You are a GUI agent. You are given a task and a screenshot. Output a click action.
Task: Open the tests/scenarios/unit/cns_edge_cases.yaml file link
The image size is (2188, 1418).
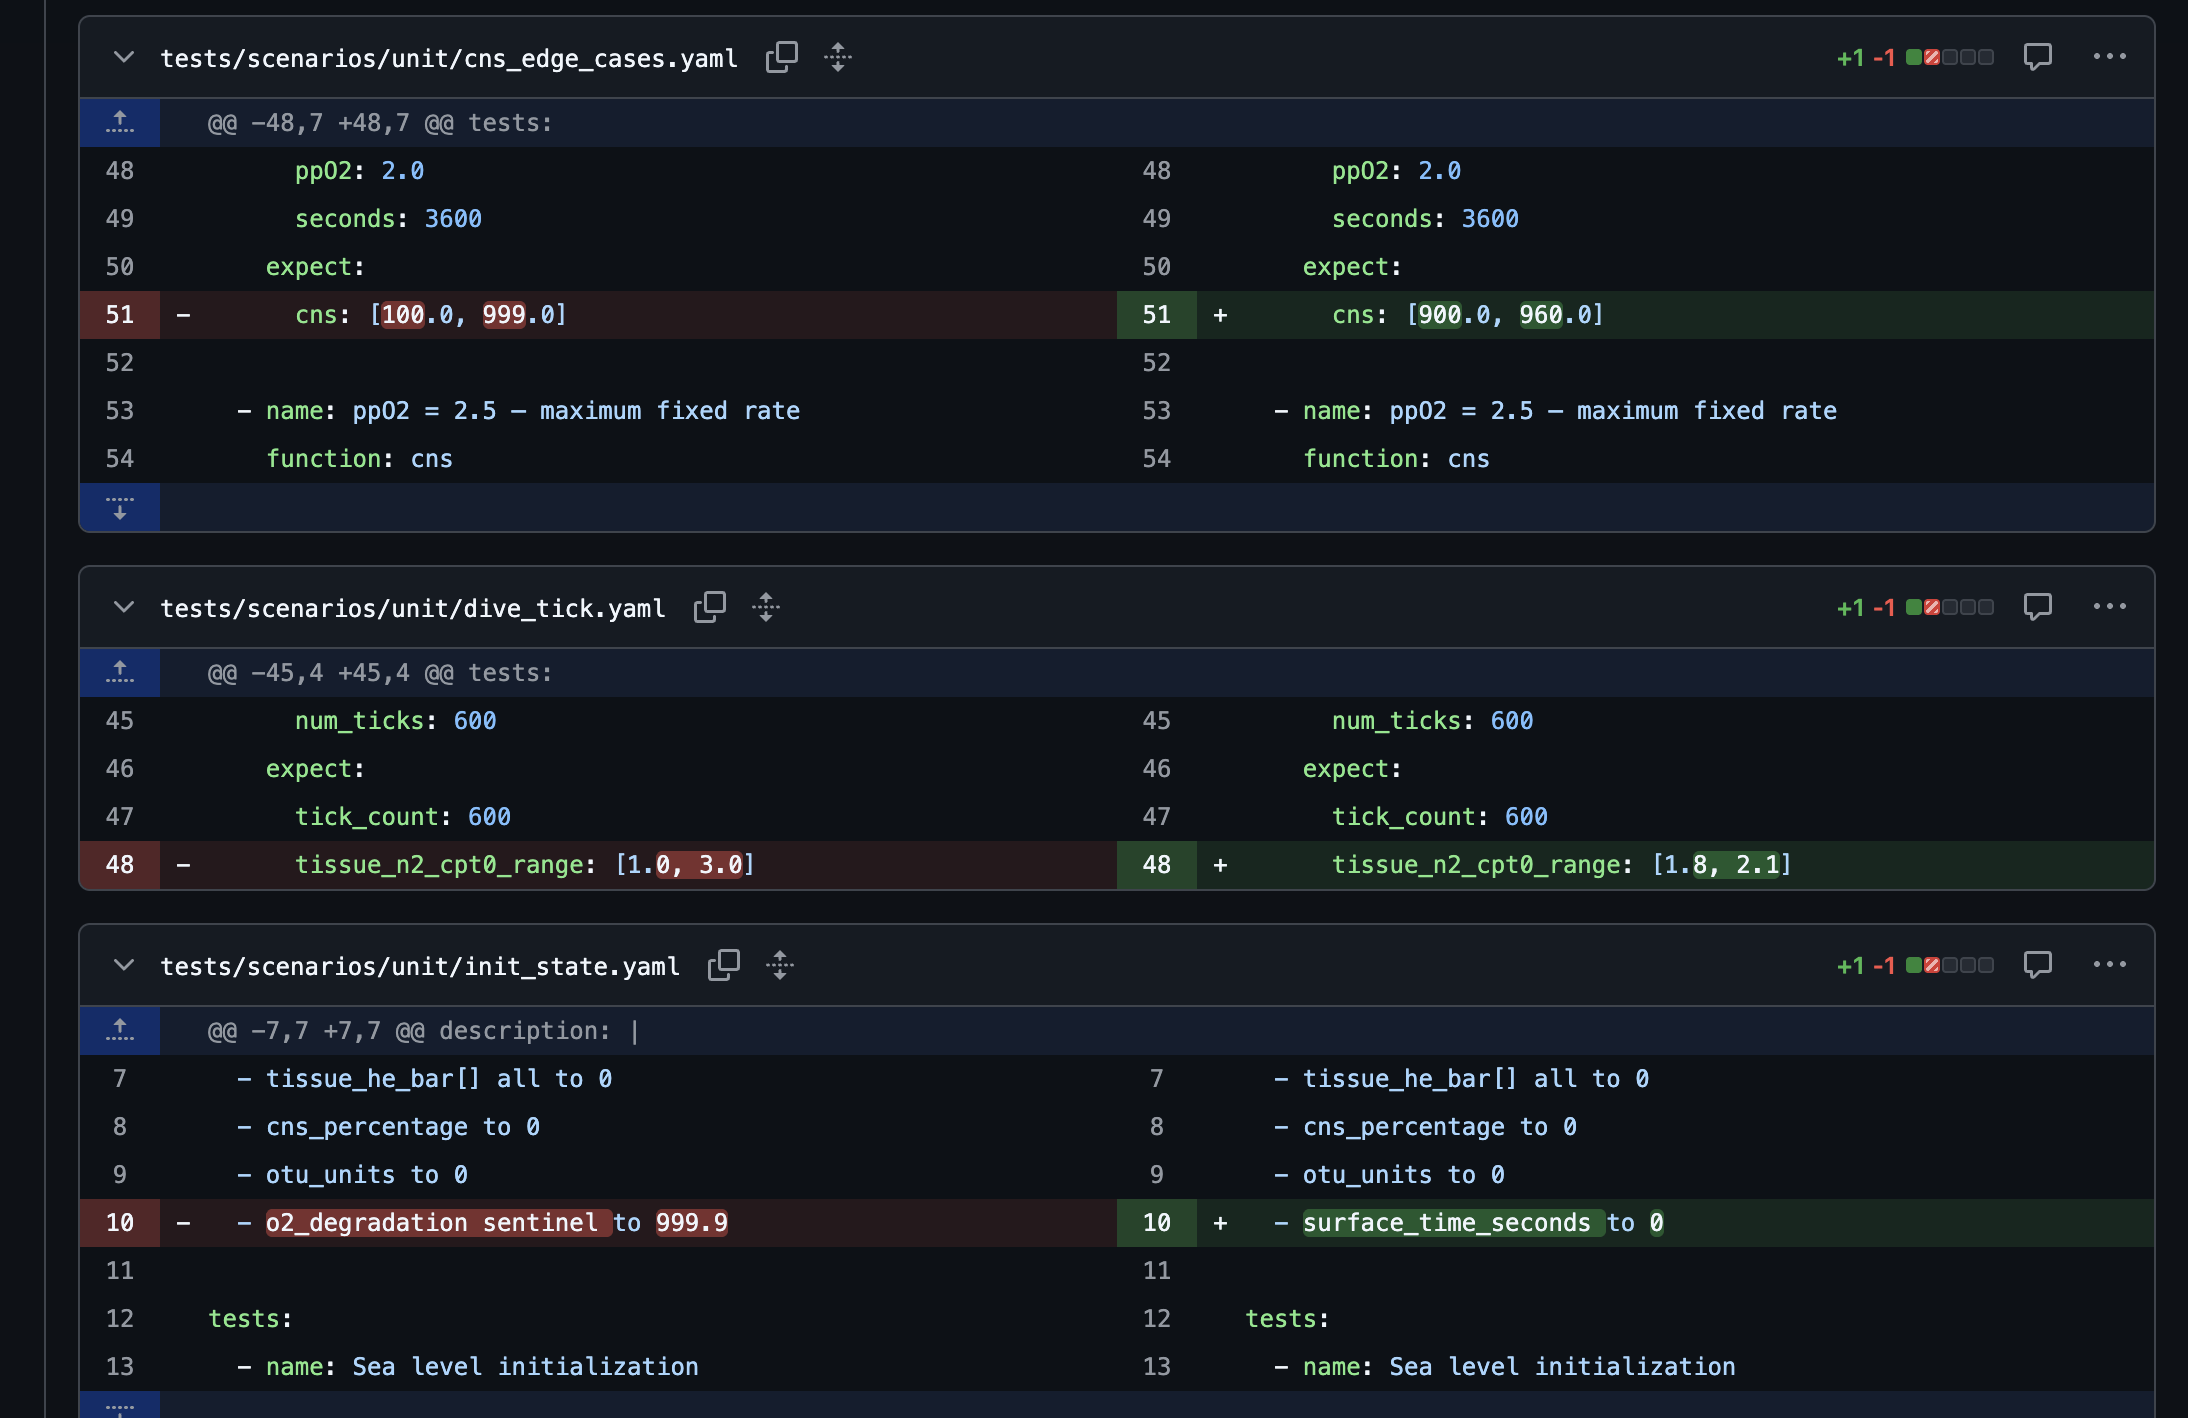click(449, 59)
